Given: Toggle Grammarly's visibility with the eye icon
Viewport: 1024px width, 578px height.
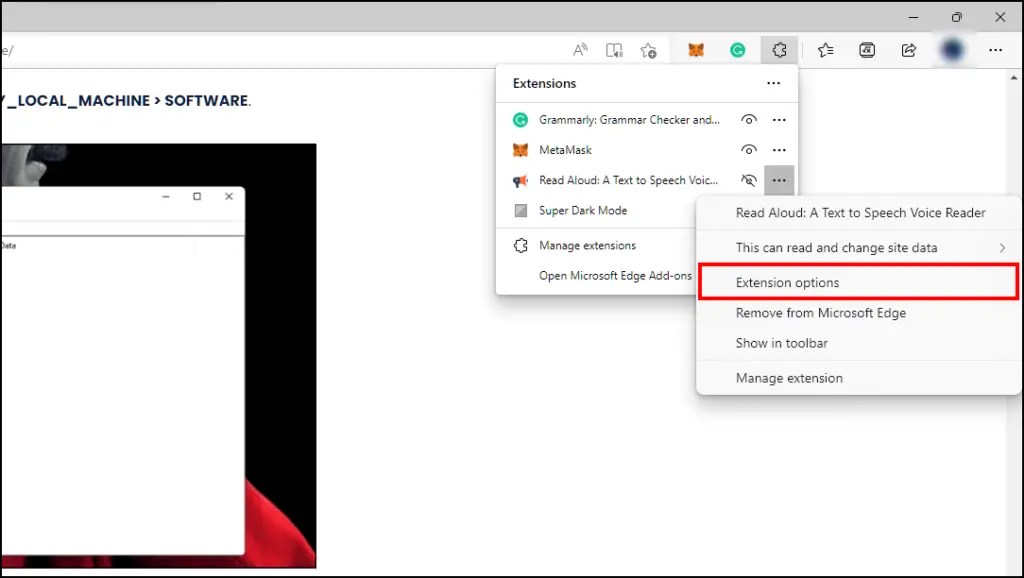Looking at the screenshot, I should click(x=748, y=119).
